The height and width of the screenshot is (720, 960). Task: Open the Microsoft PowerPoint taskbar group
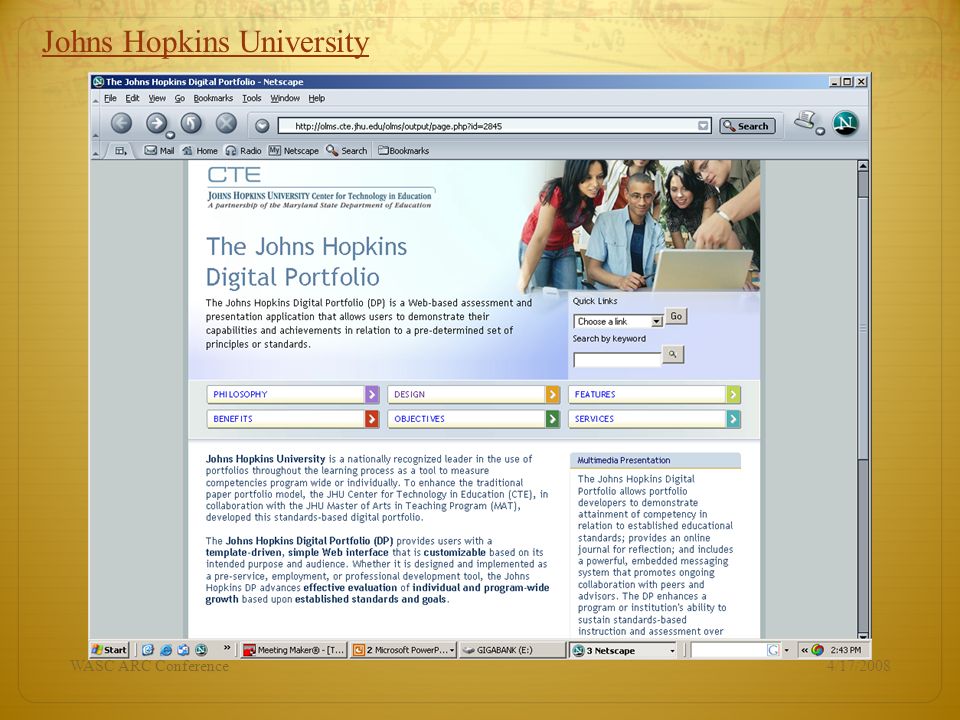pos(404,650)
